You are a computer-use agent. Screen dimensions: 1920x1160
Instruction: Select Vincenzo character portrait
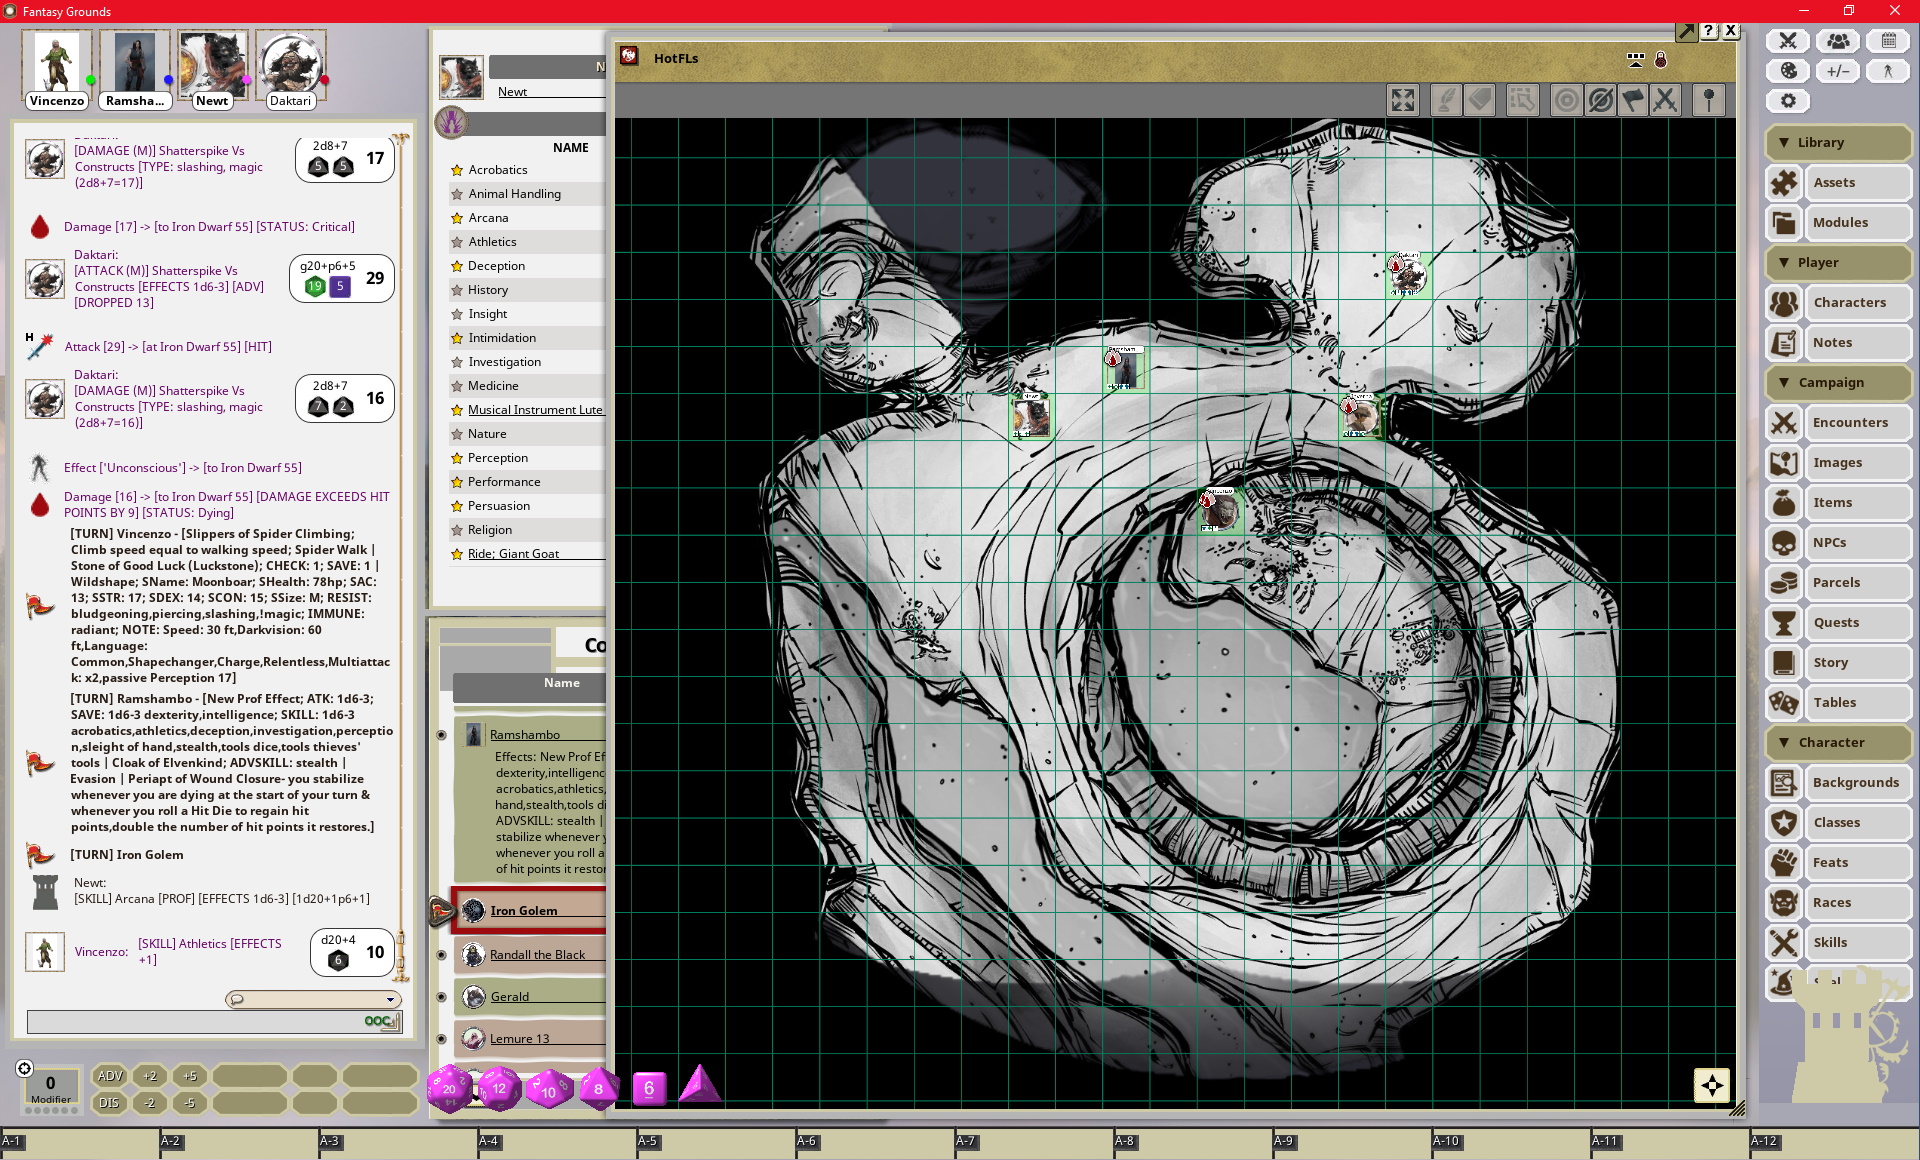coord(56,62)
